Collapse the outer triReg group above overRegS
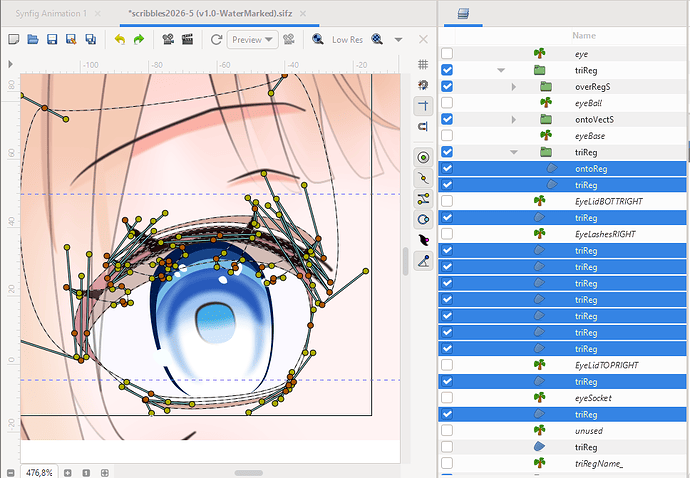Viewport: 690px width, 478px height. point(501,70)
